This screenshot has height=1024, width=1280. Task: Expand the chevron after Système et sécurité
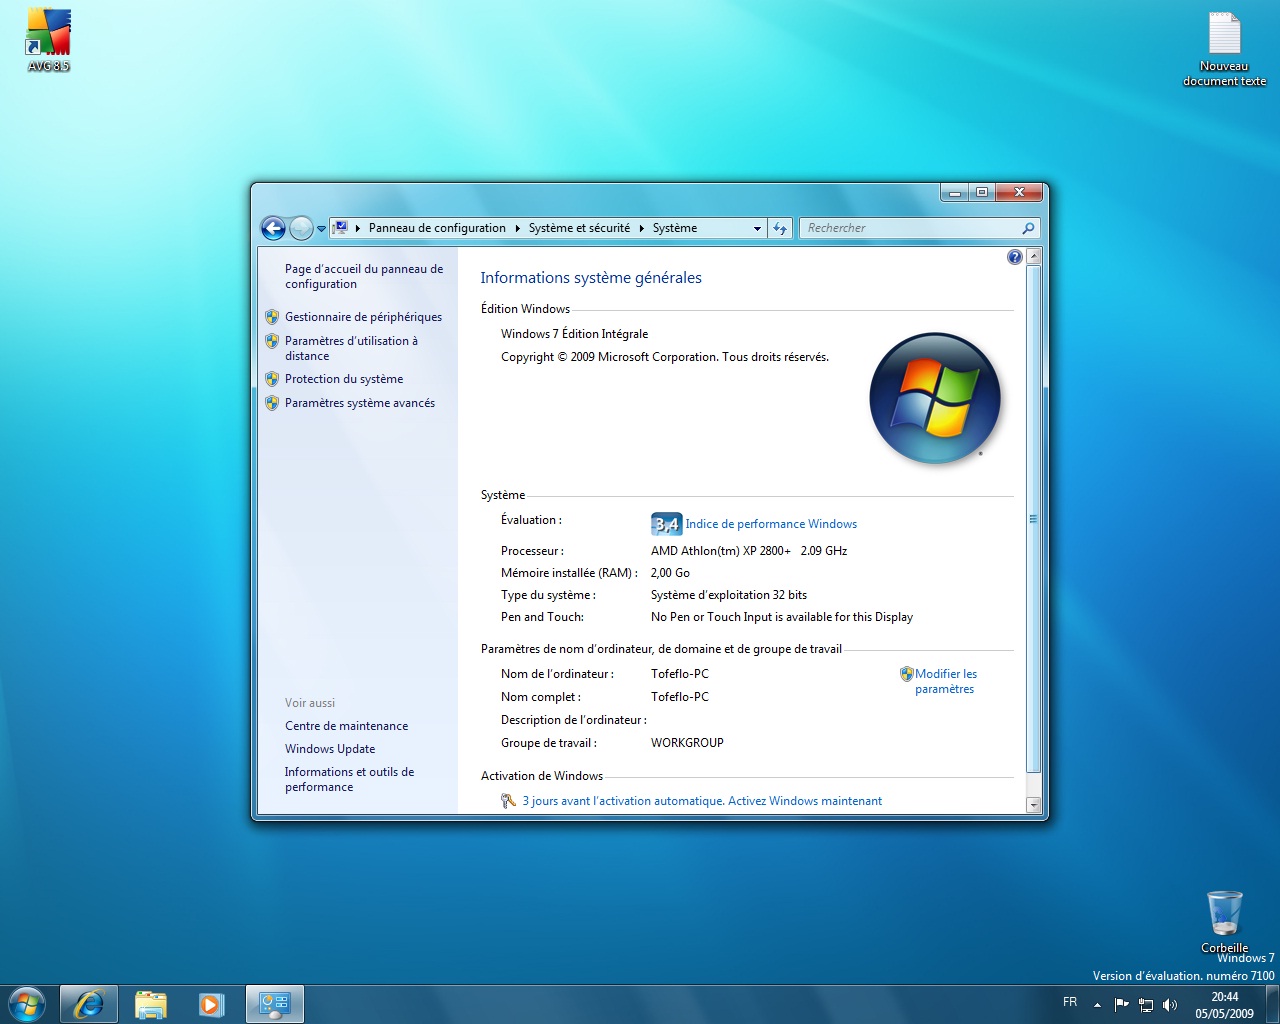pos(642,228)
